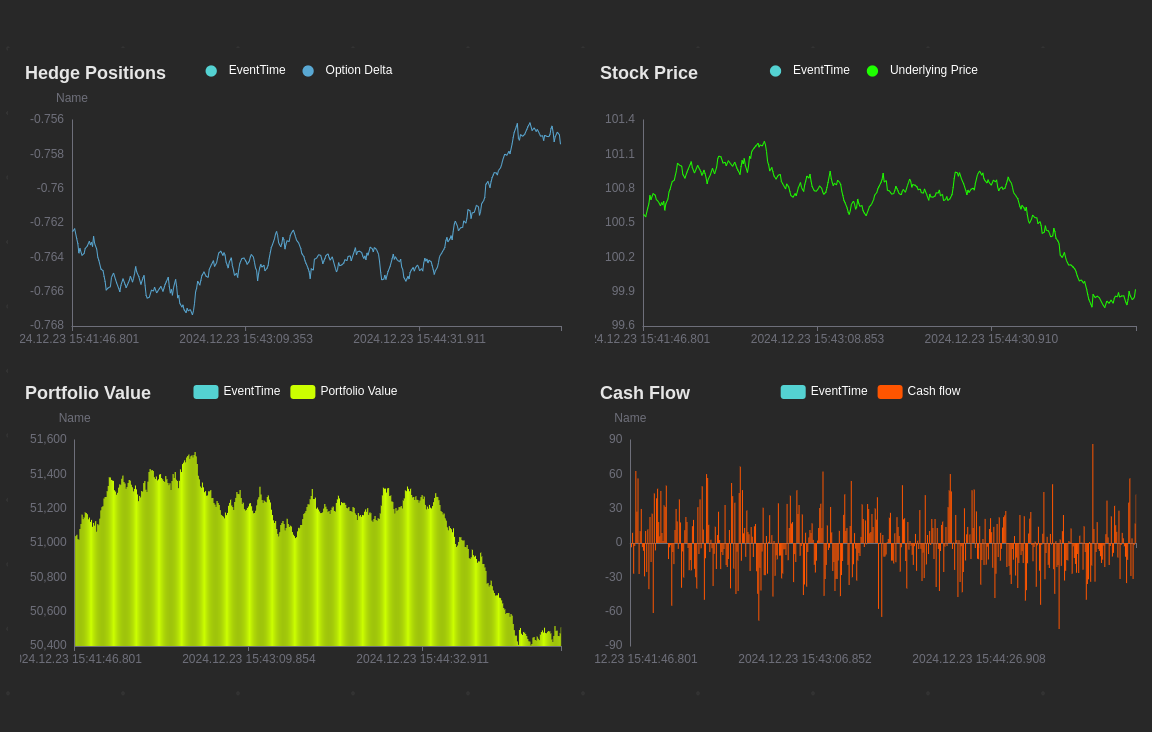This screenshot has height=732, width=1152.
Task: Click the Name axis label in Hedge Positions
Action: (x=72, y=98)
